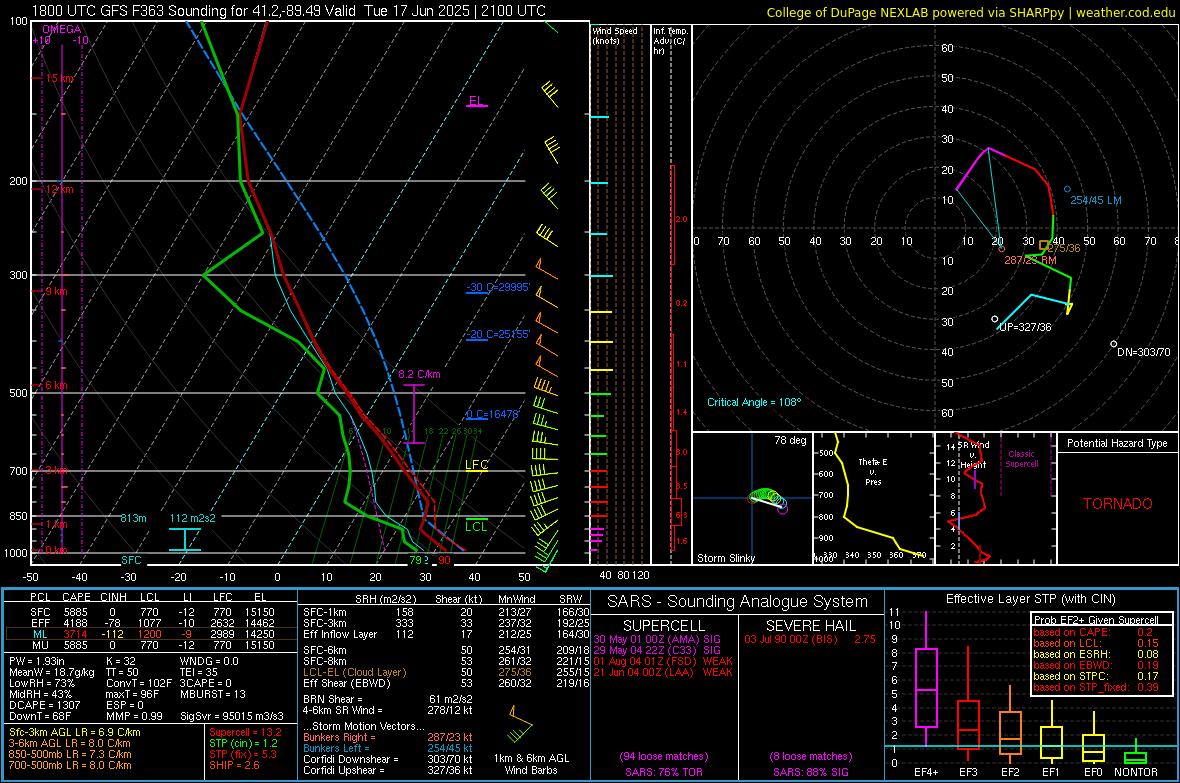Click the Wind Speed (knots) panel header
Image resolution: width=1180 pixels, height=783 pixels.
(x=615, y=35)
